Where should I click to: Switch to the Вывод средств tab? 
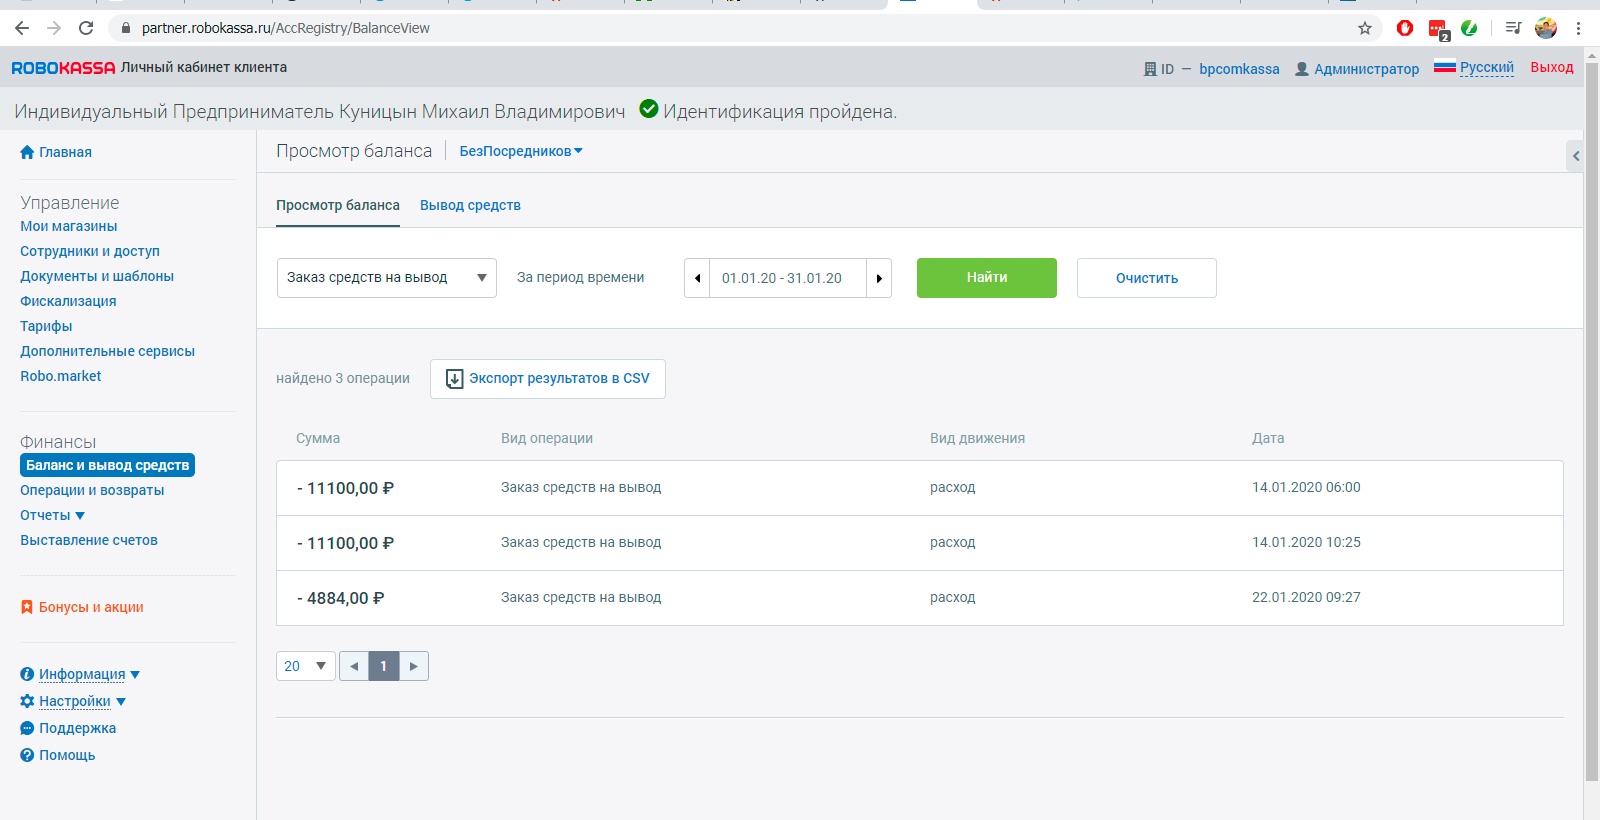pos(470,205)
